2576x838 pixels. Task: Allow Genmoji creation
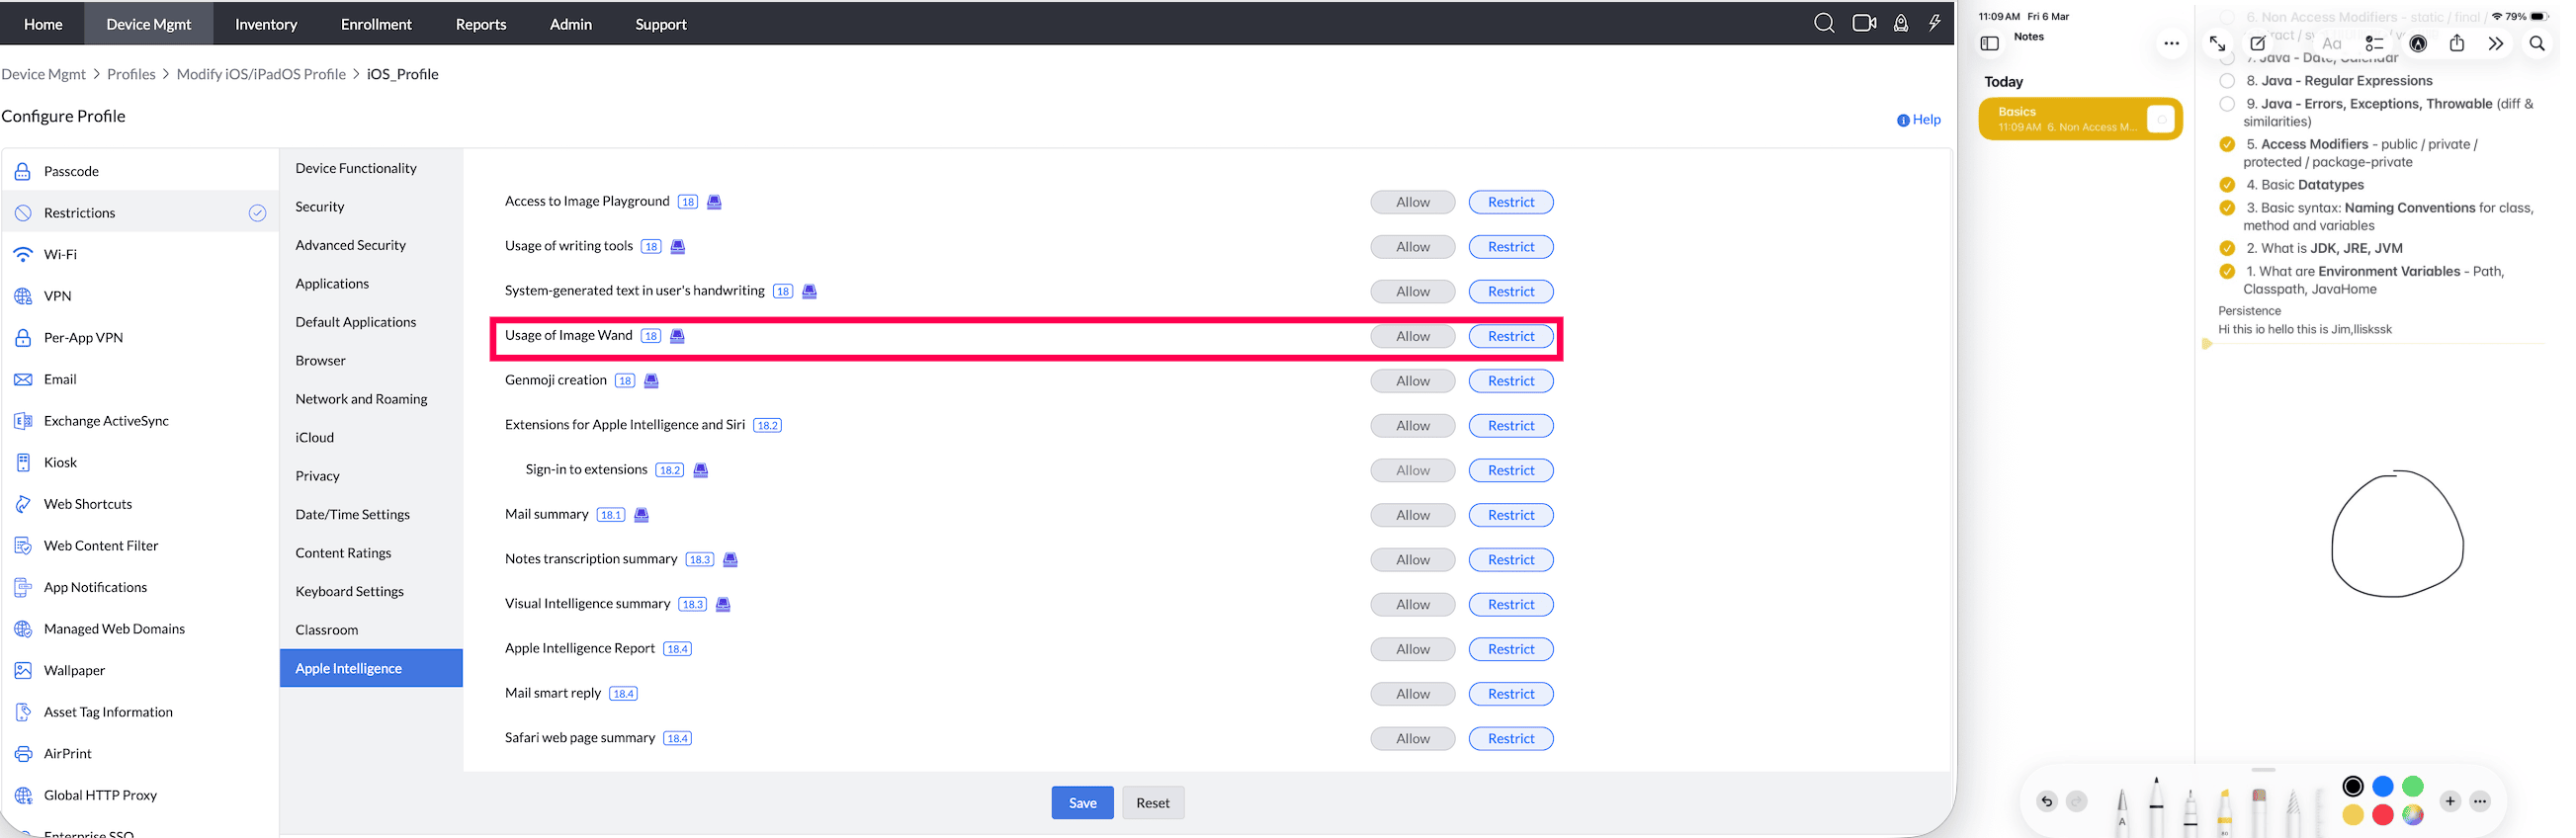coord(1412,381)
